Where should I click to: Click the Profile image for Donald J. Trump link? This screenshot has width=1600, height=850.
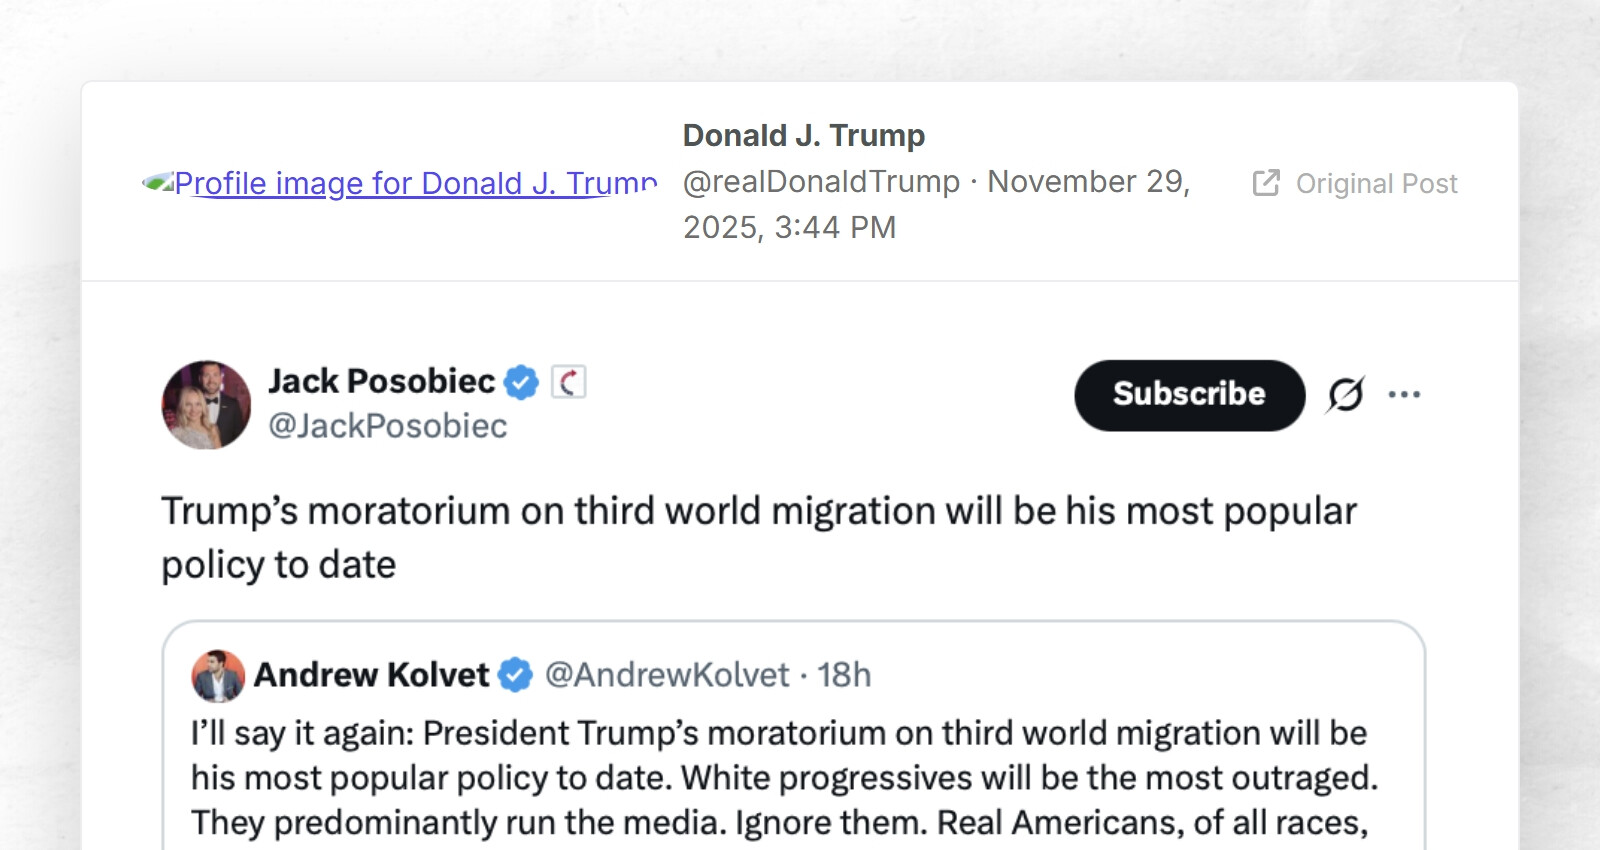pos(415,184)
